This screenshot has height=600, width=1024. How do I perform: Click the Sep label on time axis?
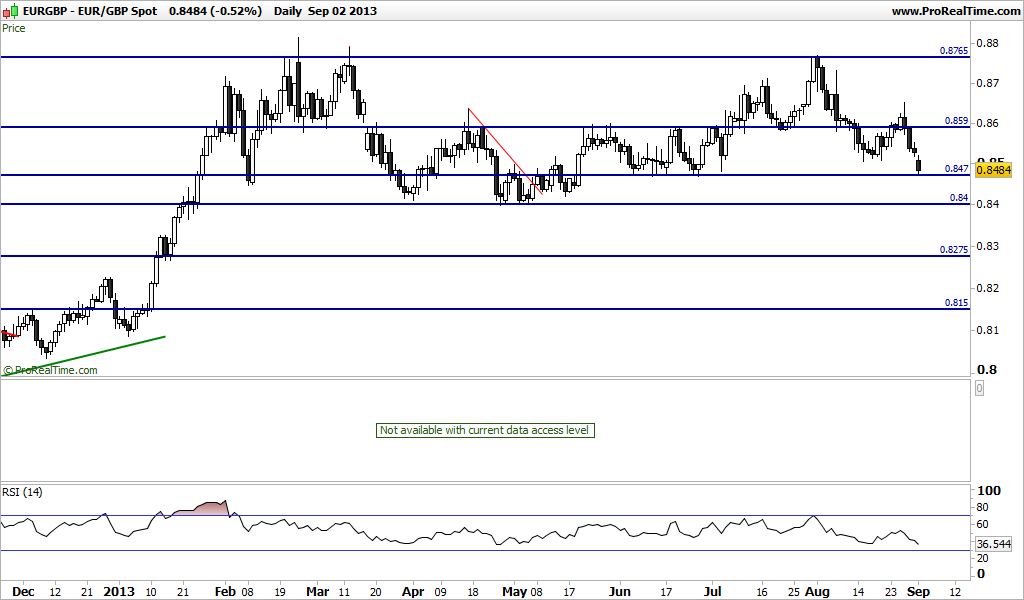point(918,592)
